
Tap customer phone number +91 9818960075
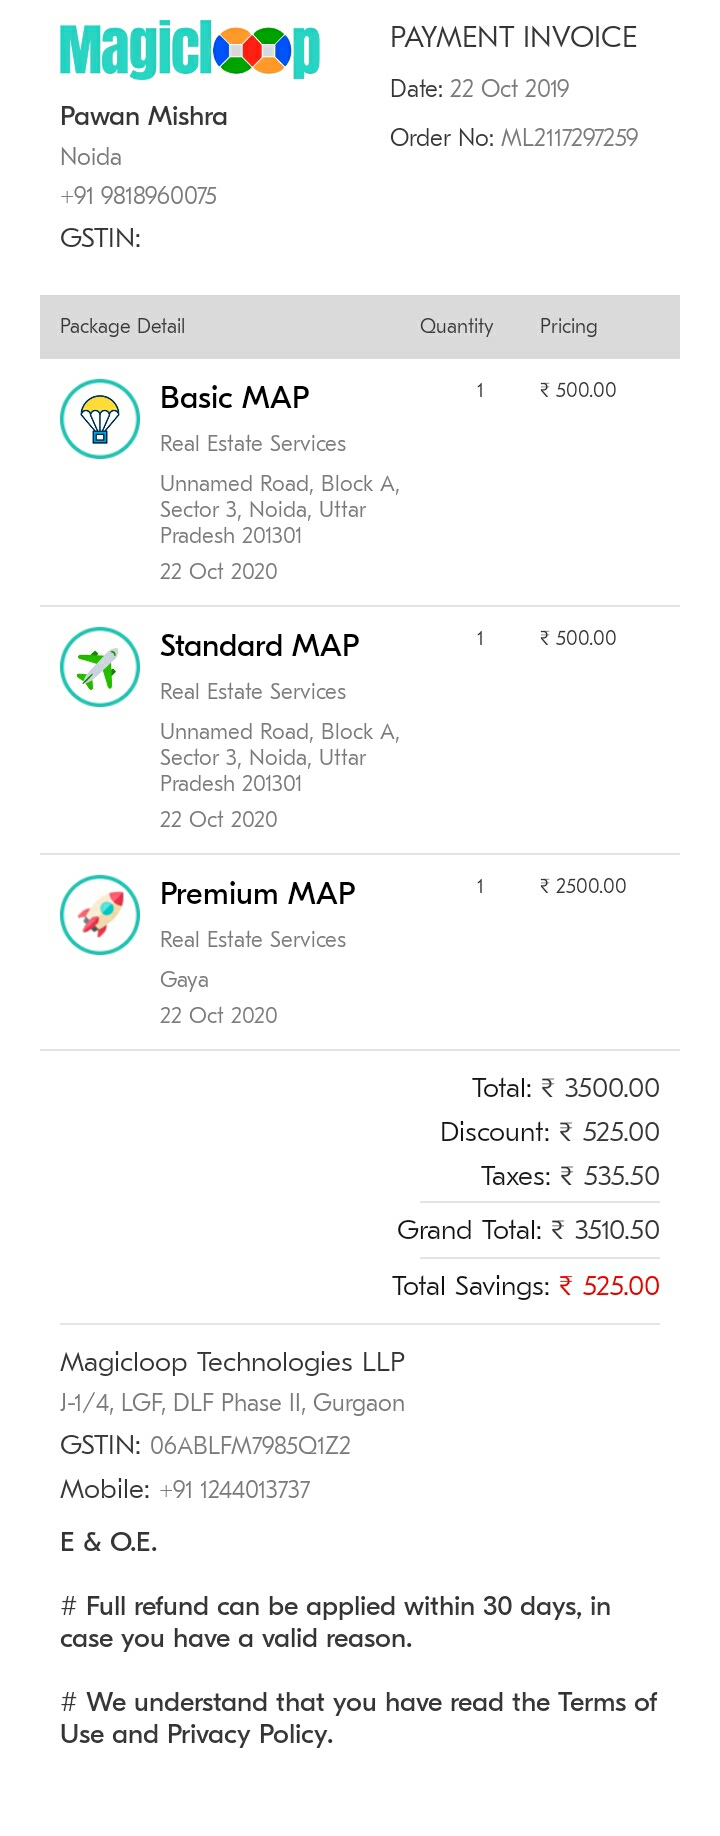(138, 196)
